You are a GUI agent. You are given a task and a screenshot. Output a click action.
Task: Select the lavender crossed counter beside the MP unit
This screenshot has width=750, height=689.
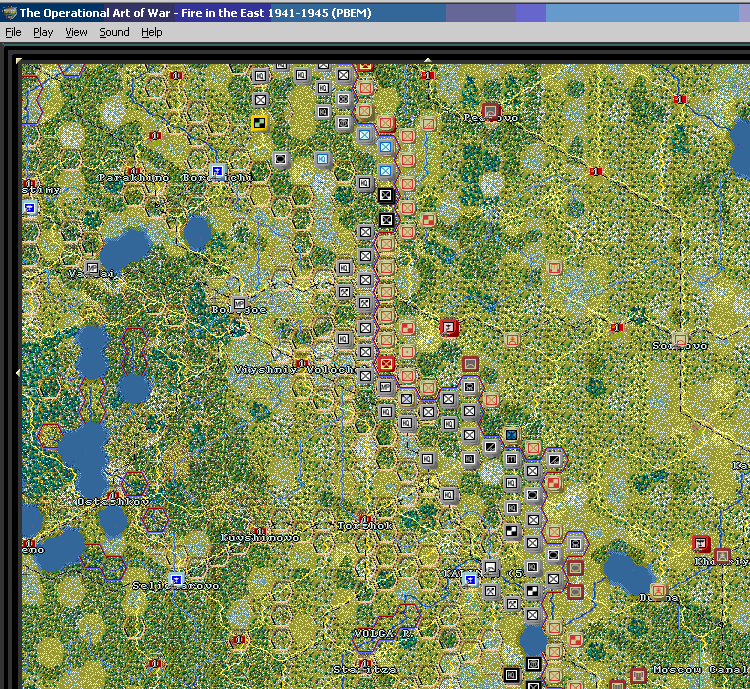[407, 399]
